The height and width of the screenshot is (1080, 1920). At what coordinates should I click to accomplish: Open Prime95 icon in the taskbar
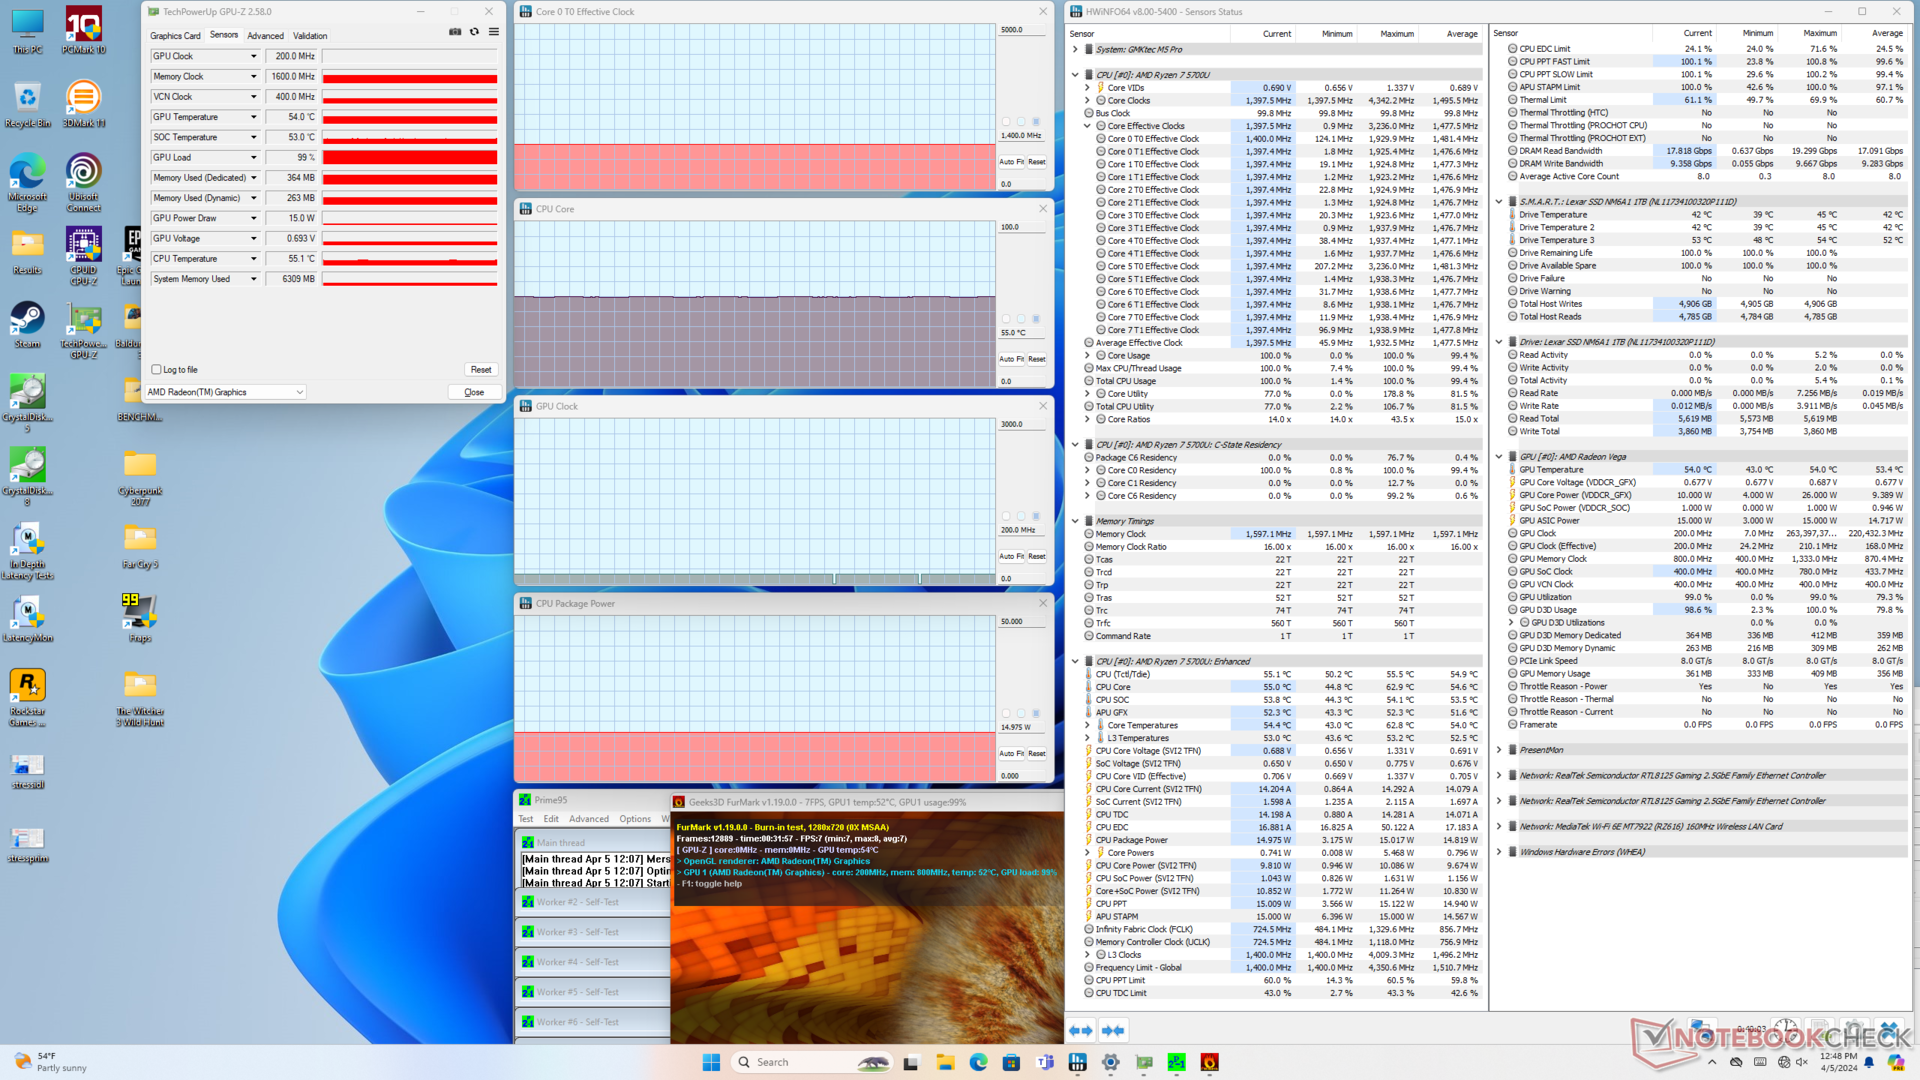(x=1176, y=1062)
